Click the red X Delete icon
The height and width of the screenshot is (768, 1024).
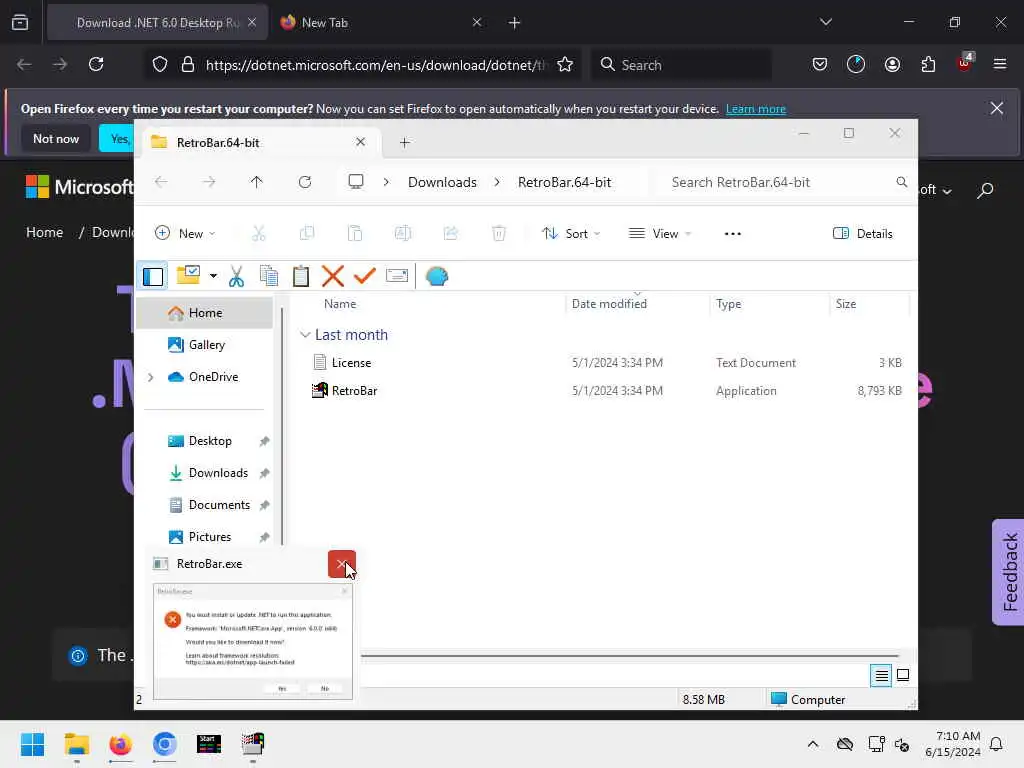[x=332, y=276]
